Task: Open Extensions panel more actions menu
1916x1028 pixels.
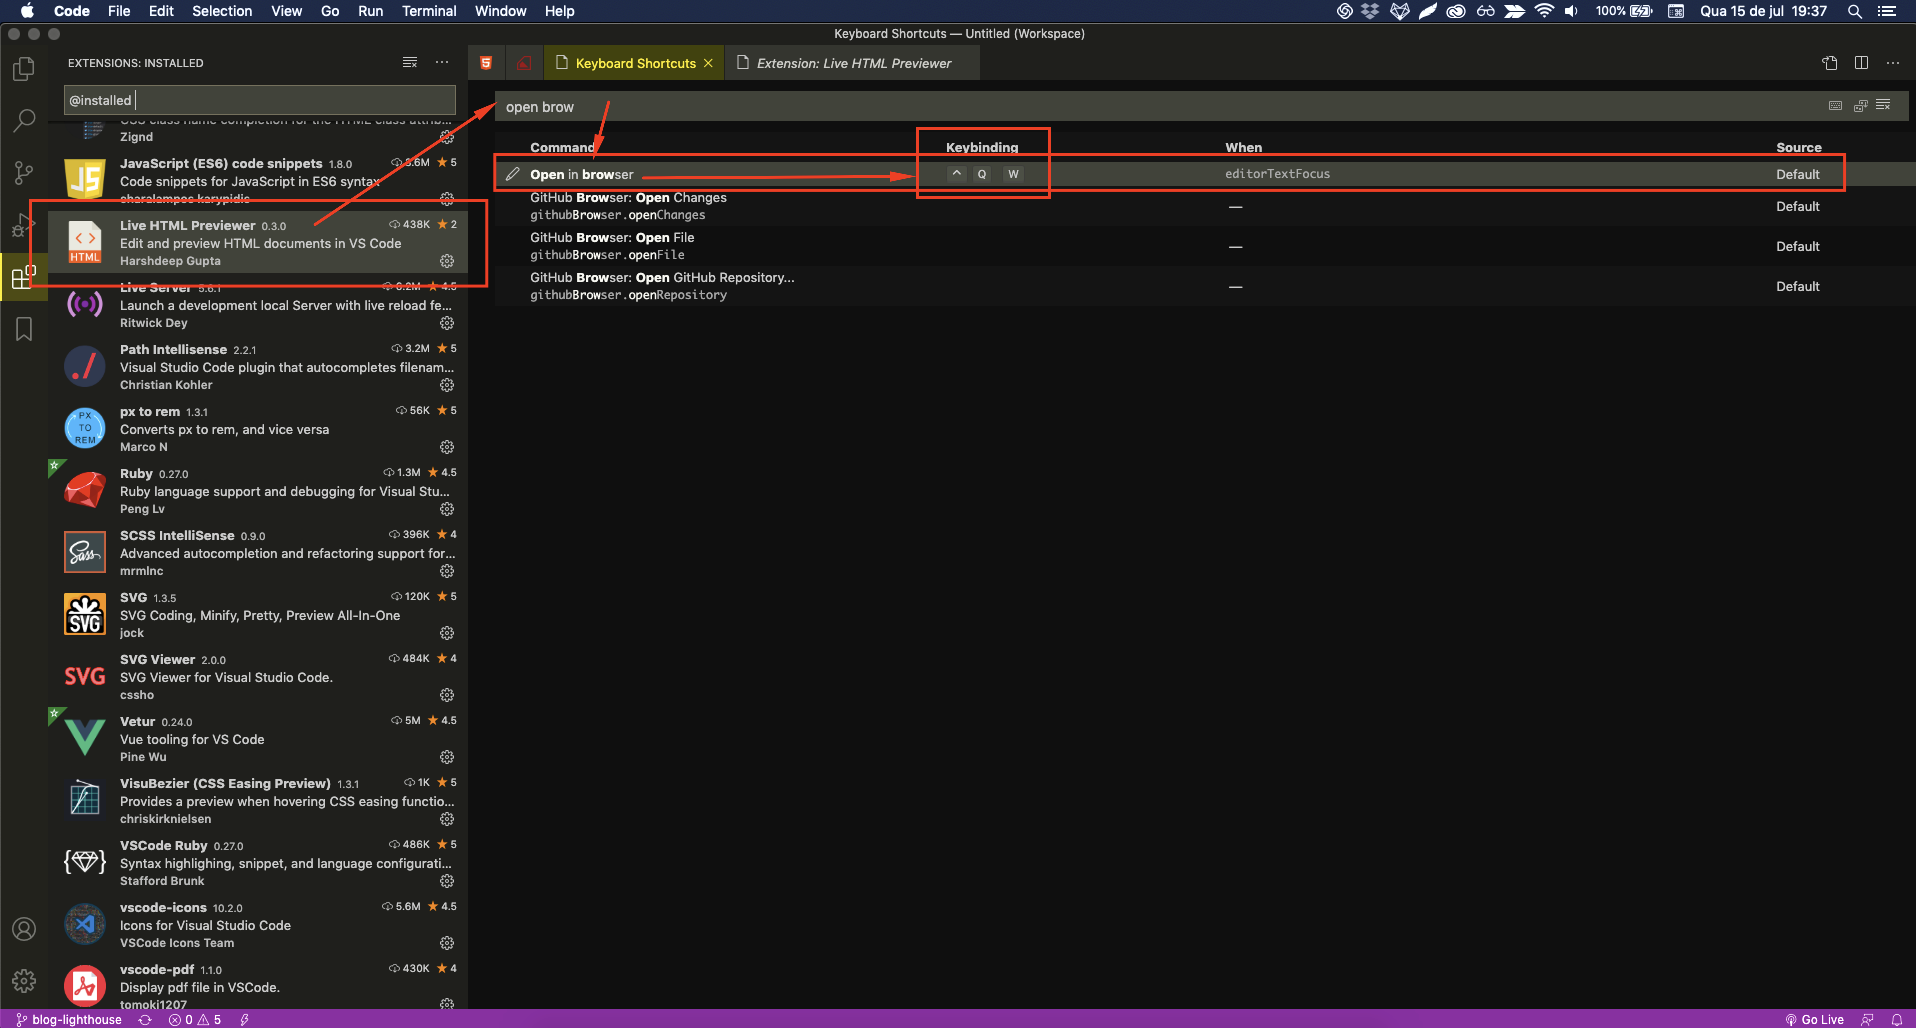Action: (x=442, y=62)
